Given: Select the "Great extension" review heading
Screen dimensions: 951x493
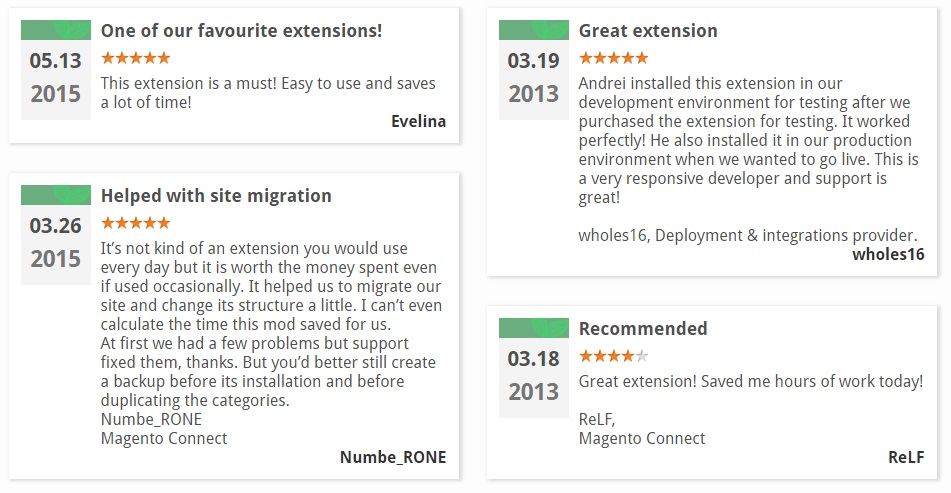Looking at the screenshot, I should tap(648, 30).
